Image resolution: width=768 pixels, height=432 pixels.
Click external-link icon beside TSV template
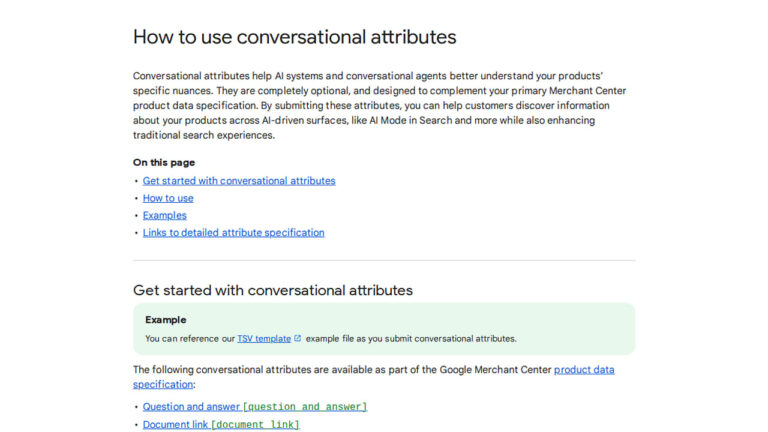coord(297,338)
